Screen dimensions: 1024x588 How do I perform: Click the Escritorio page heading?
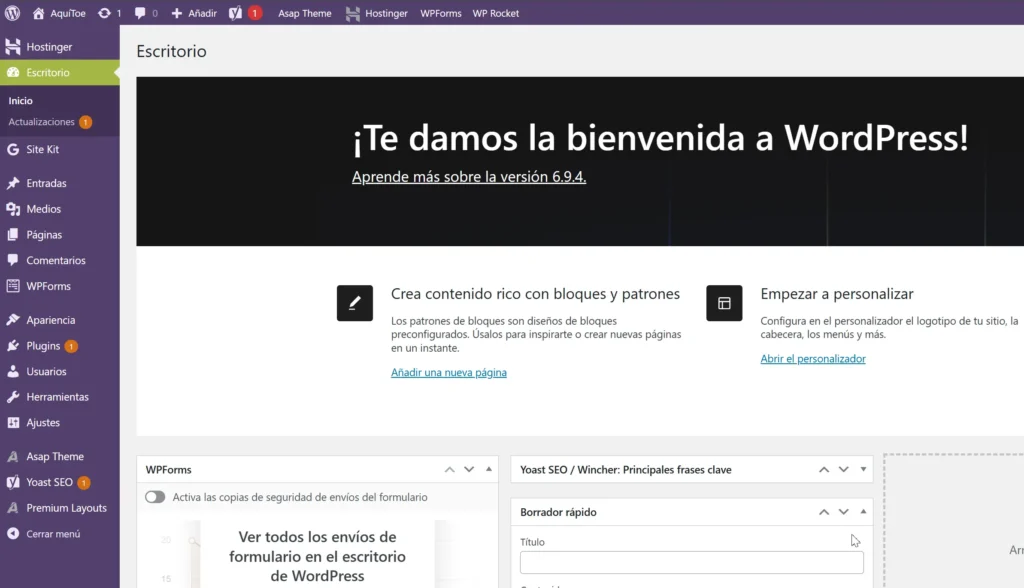point(171,51)
